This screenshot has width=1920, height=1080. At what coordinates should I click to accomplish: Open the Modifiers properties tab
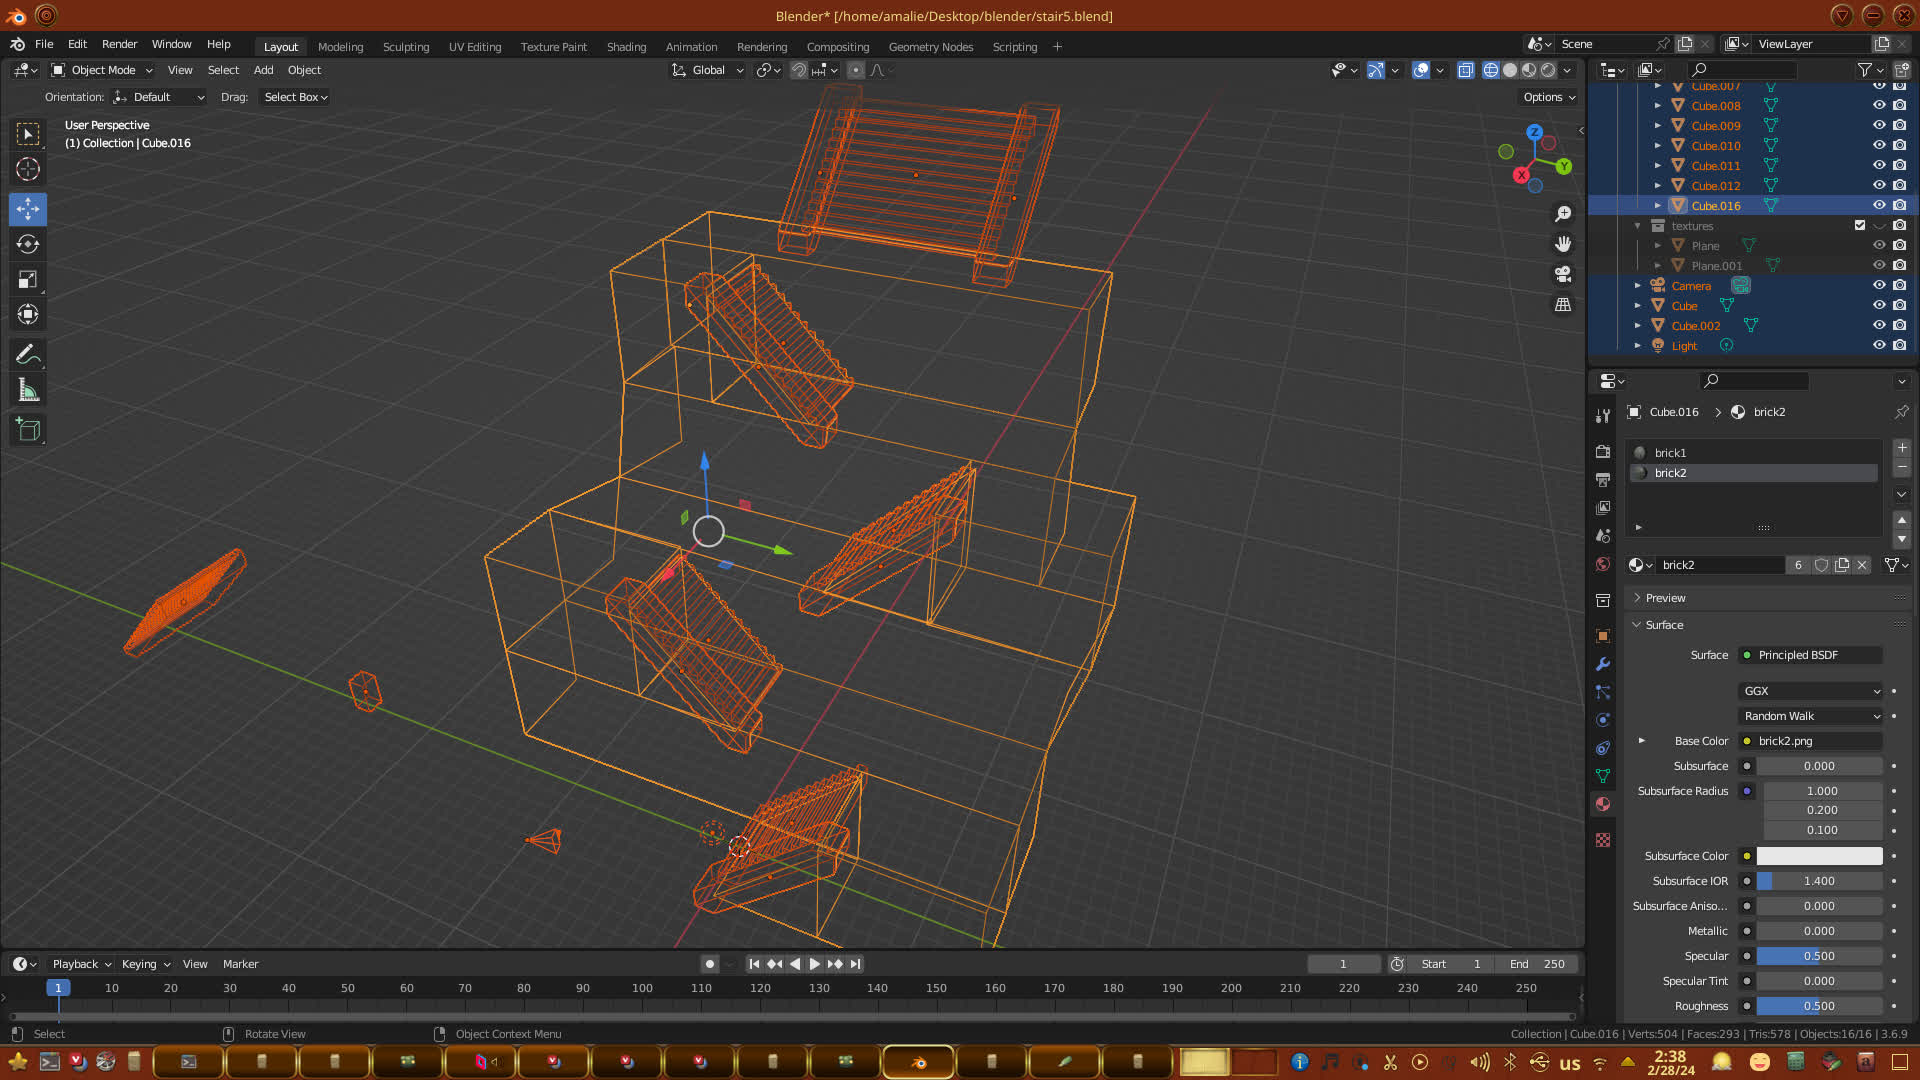click(x=1603, y=664)
